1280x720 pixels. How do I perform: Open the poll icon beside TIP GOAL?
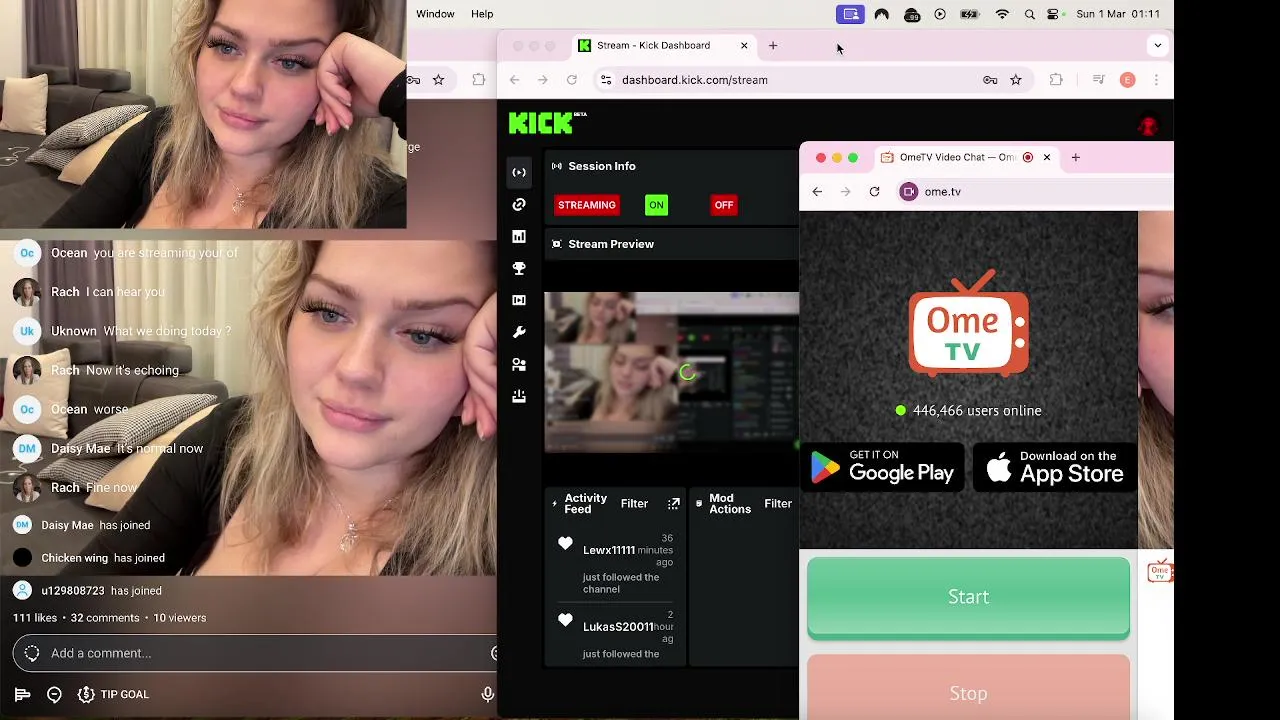coord(22,694)
